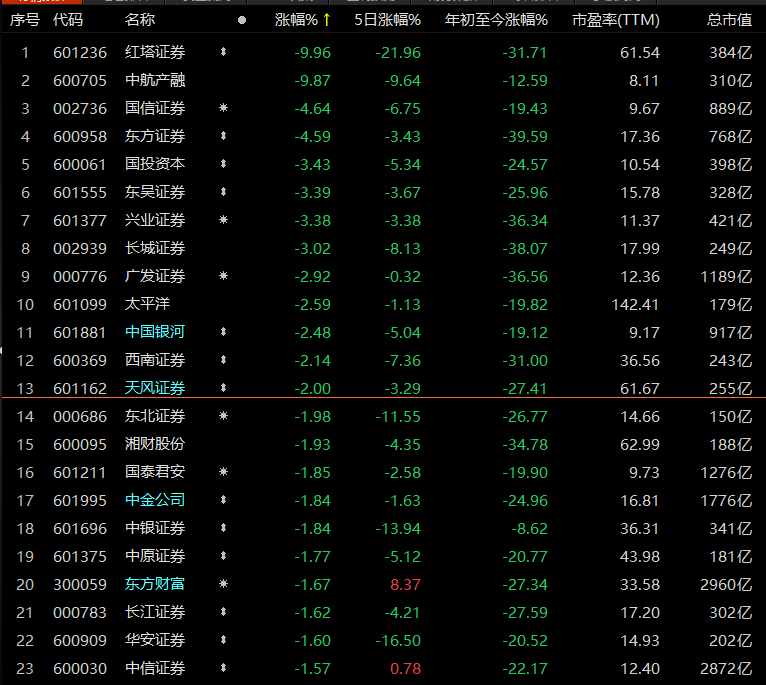Click the marker icon beside 西南证券

223,360
